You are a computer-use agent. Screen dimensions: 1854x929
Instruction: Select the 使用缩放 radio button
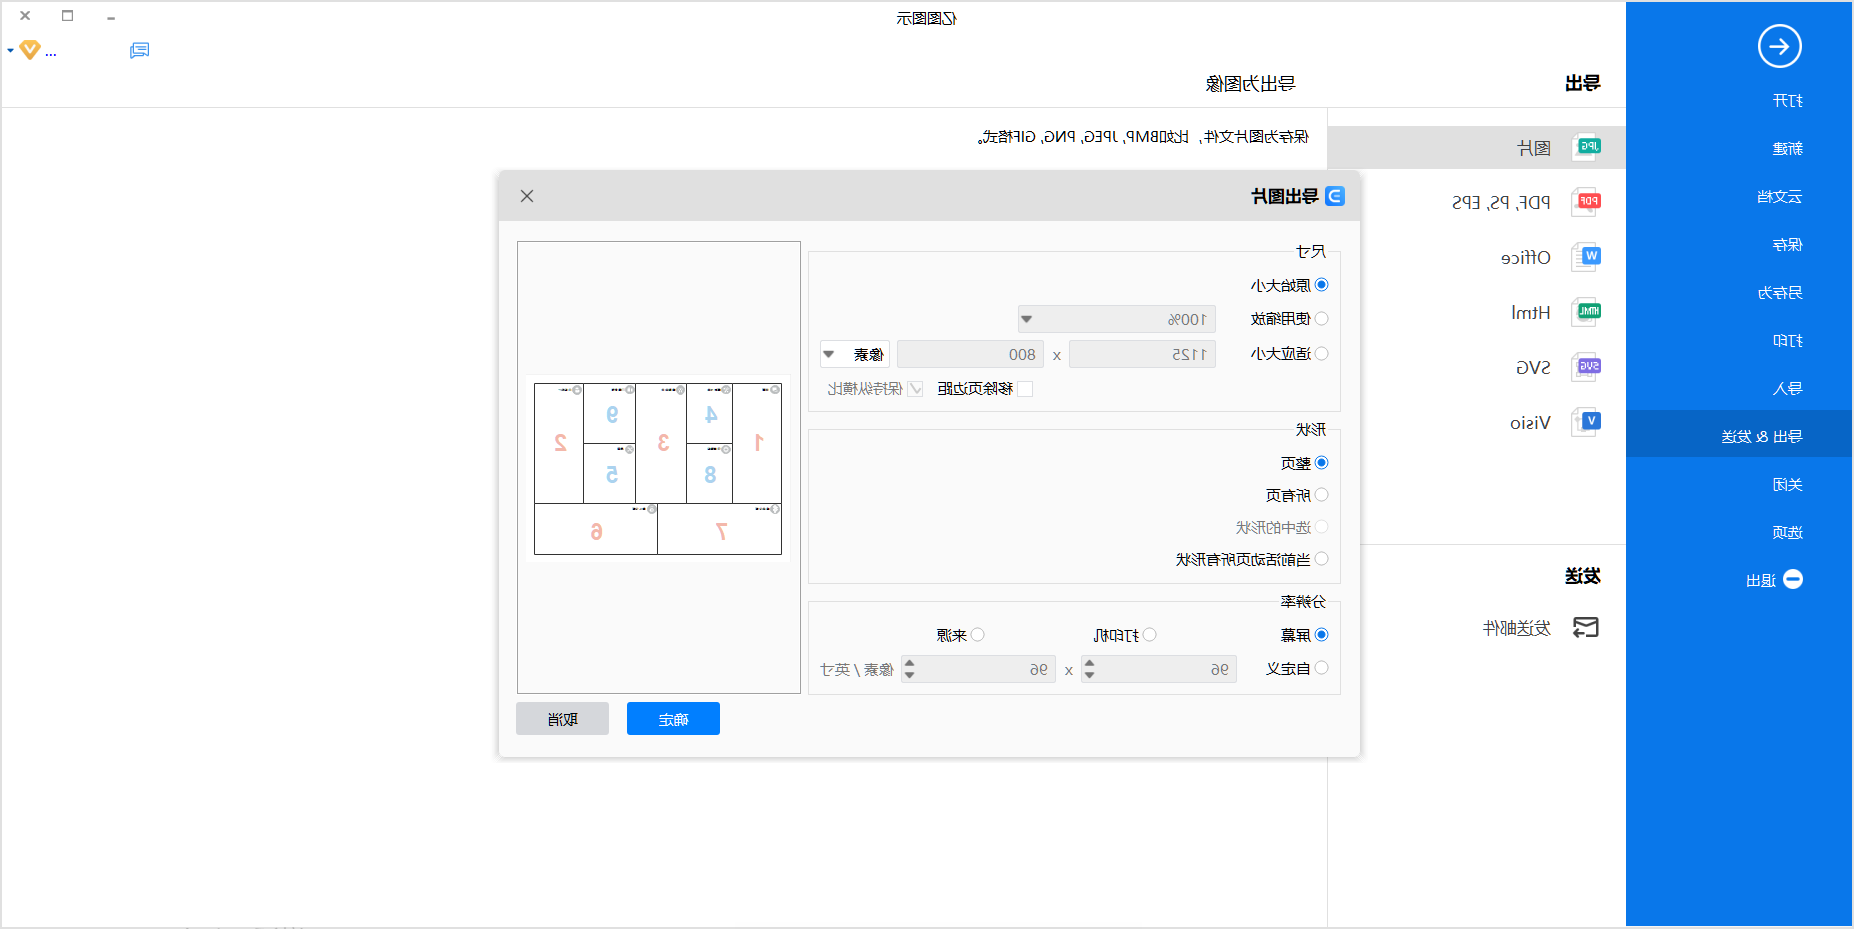pyautogui.click(x=1321, y=319)
